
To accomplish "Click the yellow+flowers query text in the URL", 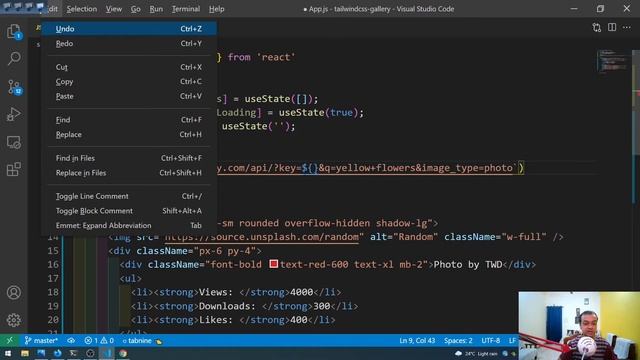I will tap(376, 168).
